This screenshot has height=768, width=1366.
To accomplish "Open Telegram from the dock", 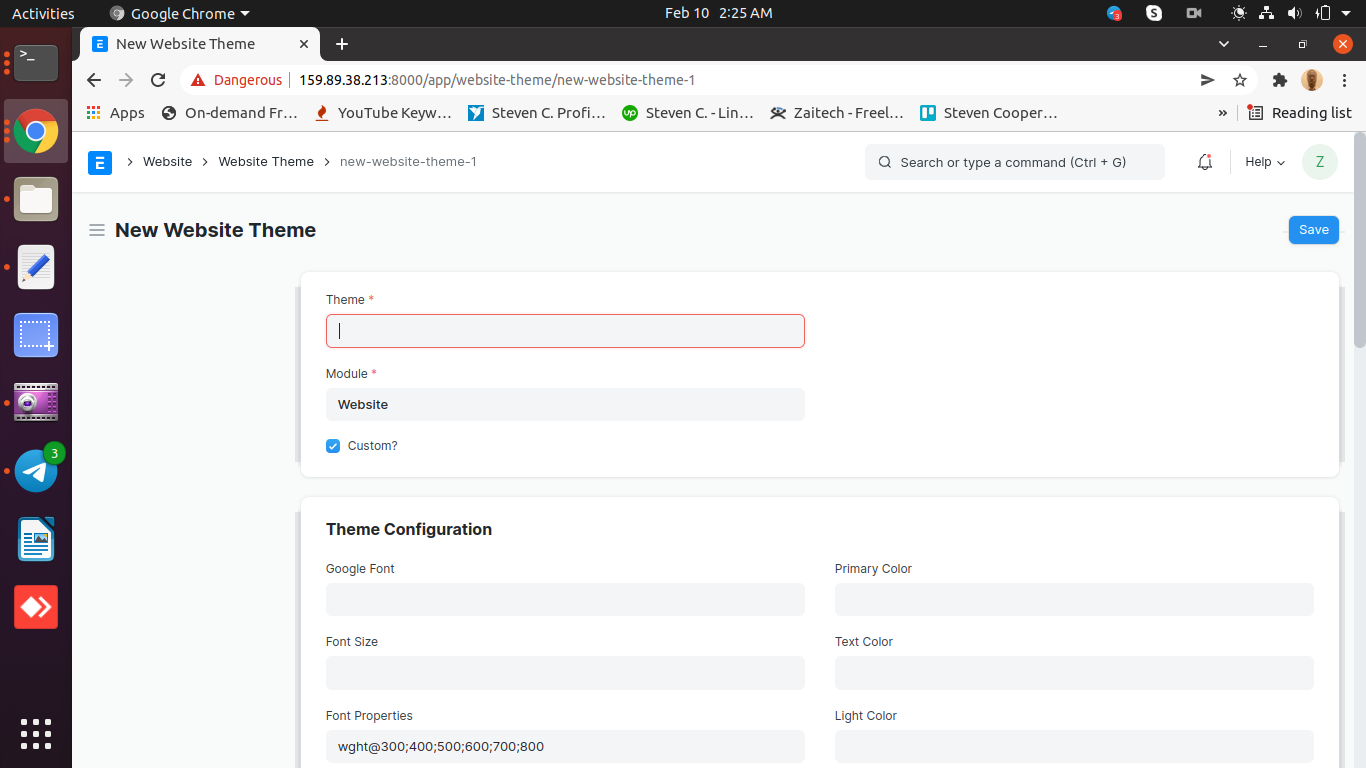I will click(x=35, y=470).
